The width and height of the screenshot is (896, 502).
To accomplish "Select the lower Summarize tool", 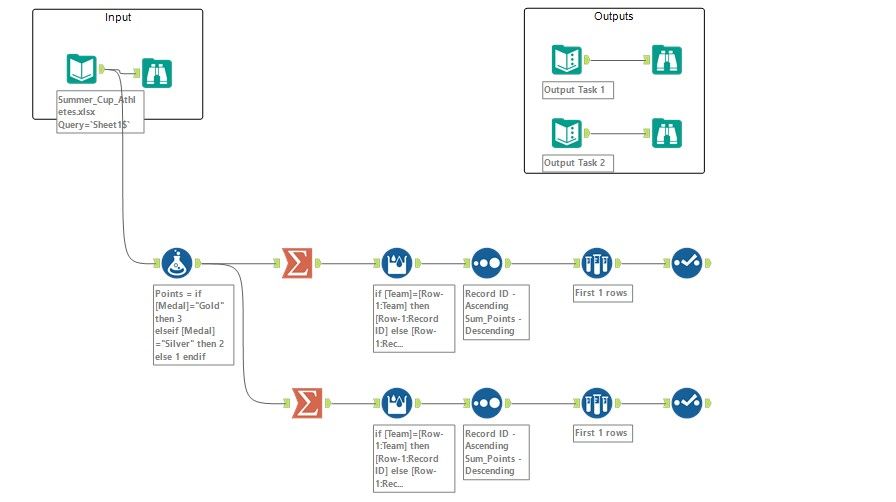I will pyautogui.click(x=307, y=403).
